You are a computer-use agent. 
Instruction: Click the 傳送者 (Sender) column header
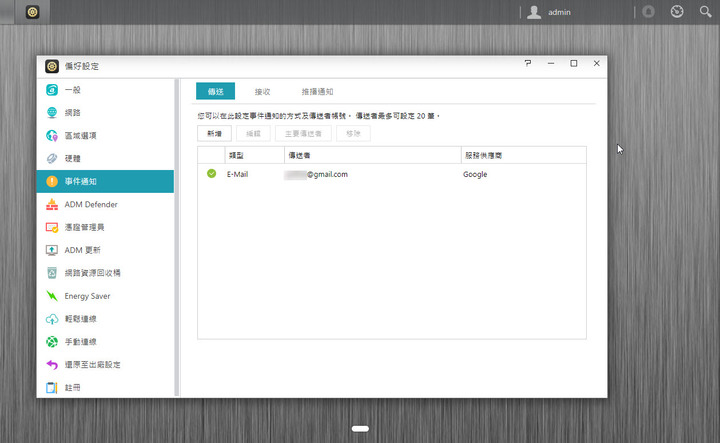point(373,155)
